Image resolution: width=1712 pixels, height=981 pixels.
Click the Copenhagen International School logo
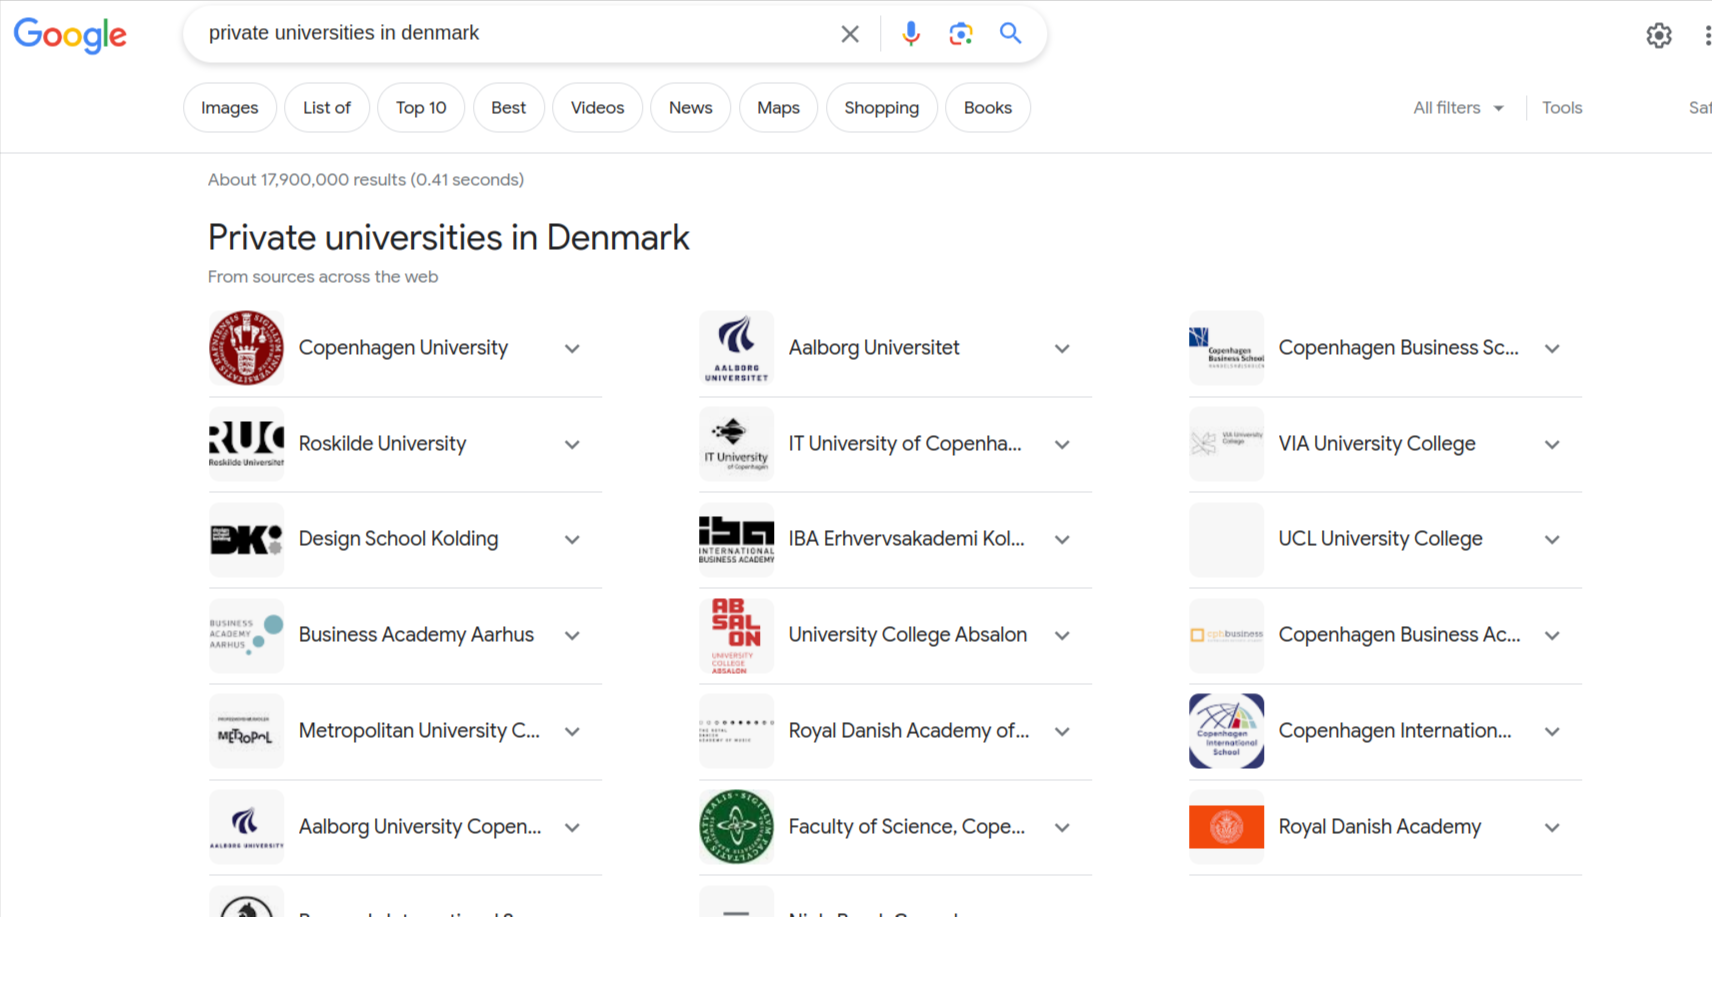click(x=1226, y=731)
